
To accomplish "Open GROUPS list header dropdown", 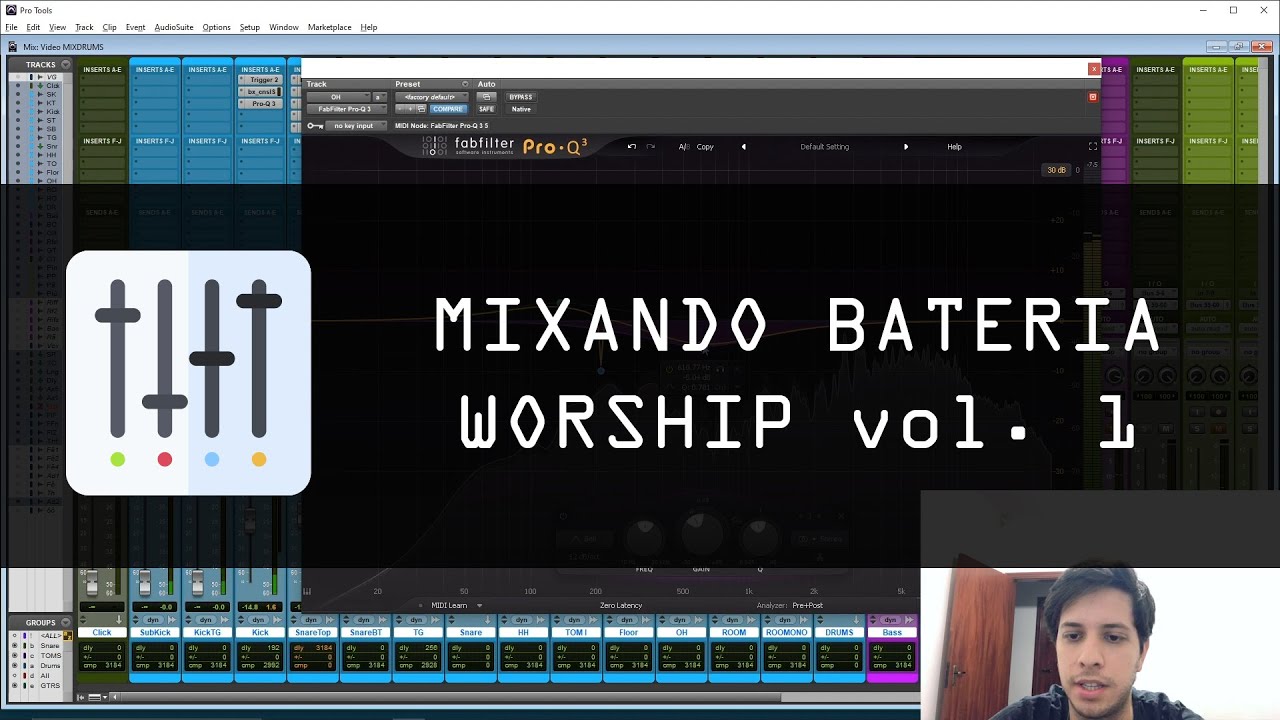I will tap(66, 623).
